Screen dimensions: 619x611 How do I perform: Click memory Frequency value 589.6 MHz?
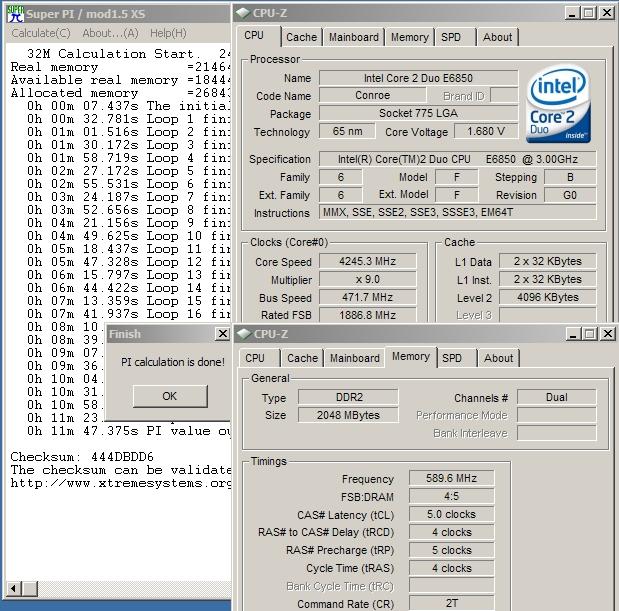[452, 478]
